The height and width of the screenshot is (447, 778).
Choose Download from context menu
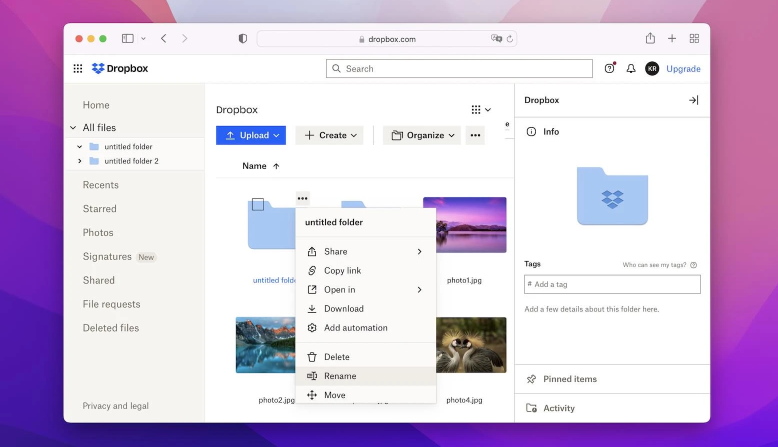(366, 309)
